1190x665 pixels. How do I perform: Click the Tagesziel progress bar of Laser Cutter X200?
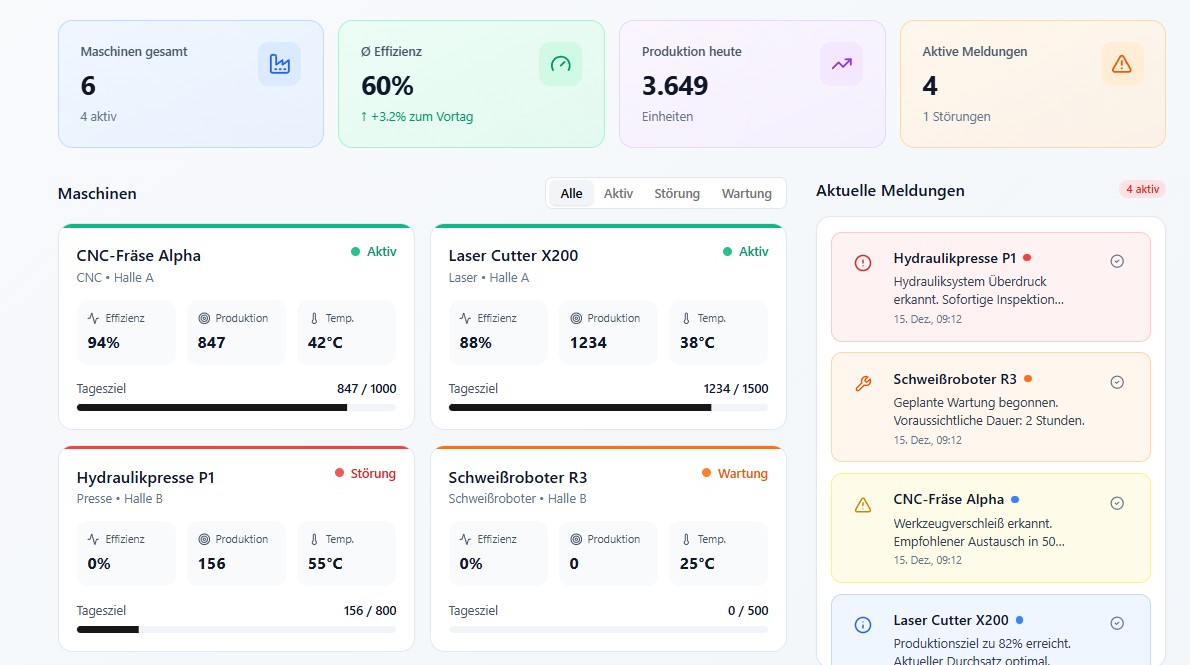[x=608, y=408]
